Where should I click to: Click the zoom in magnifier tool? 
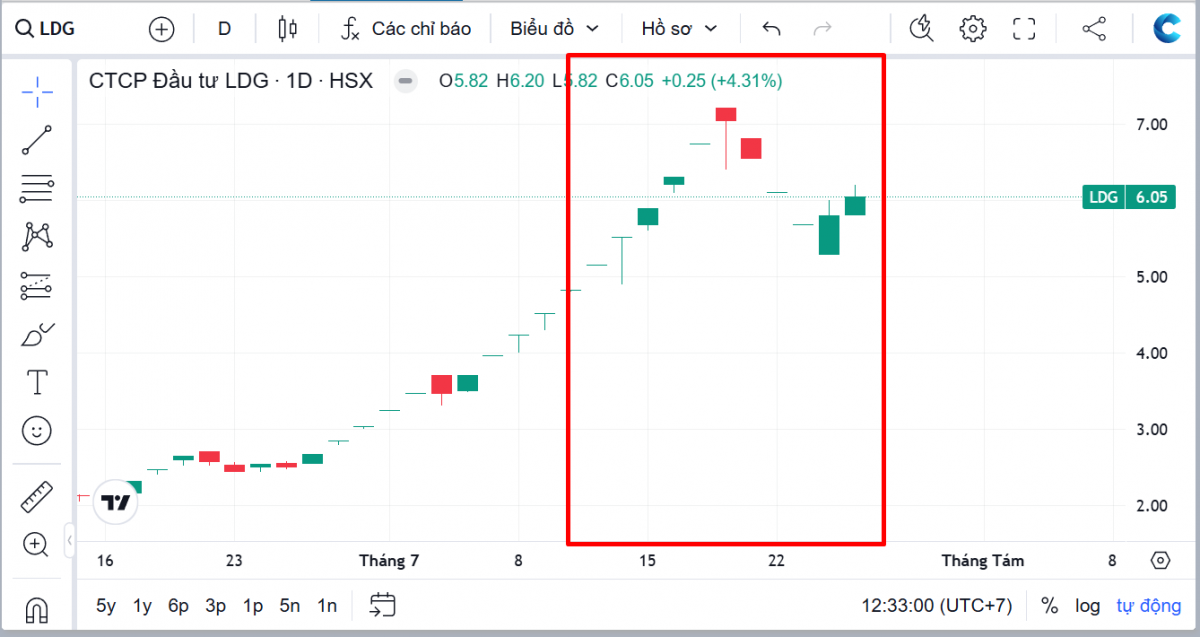pos(37,544)
